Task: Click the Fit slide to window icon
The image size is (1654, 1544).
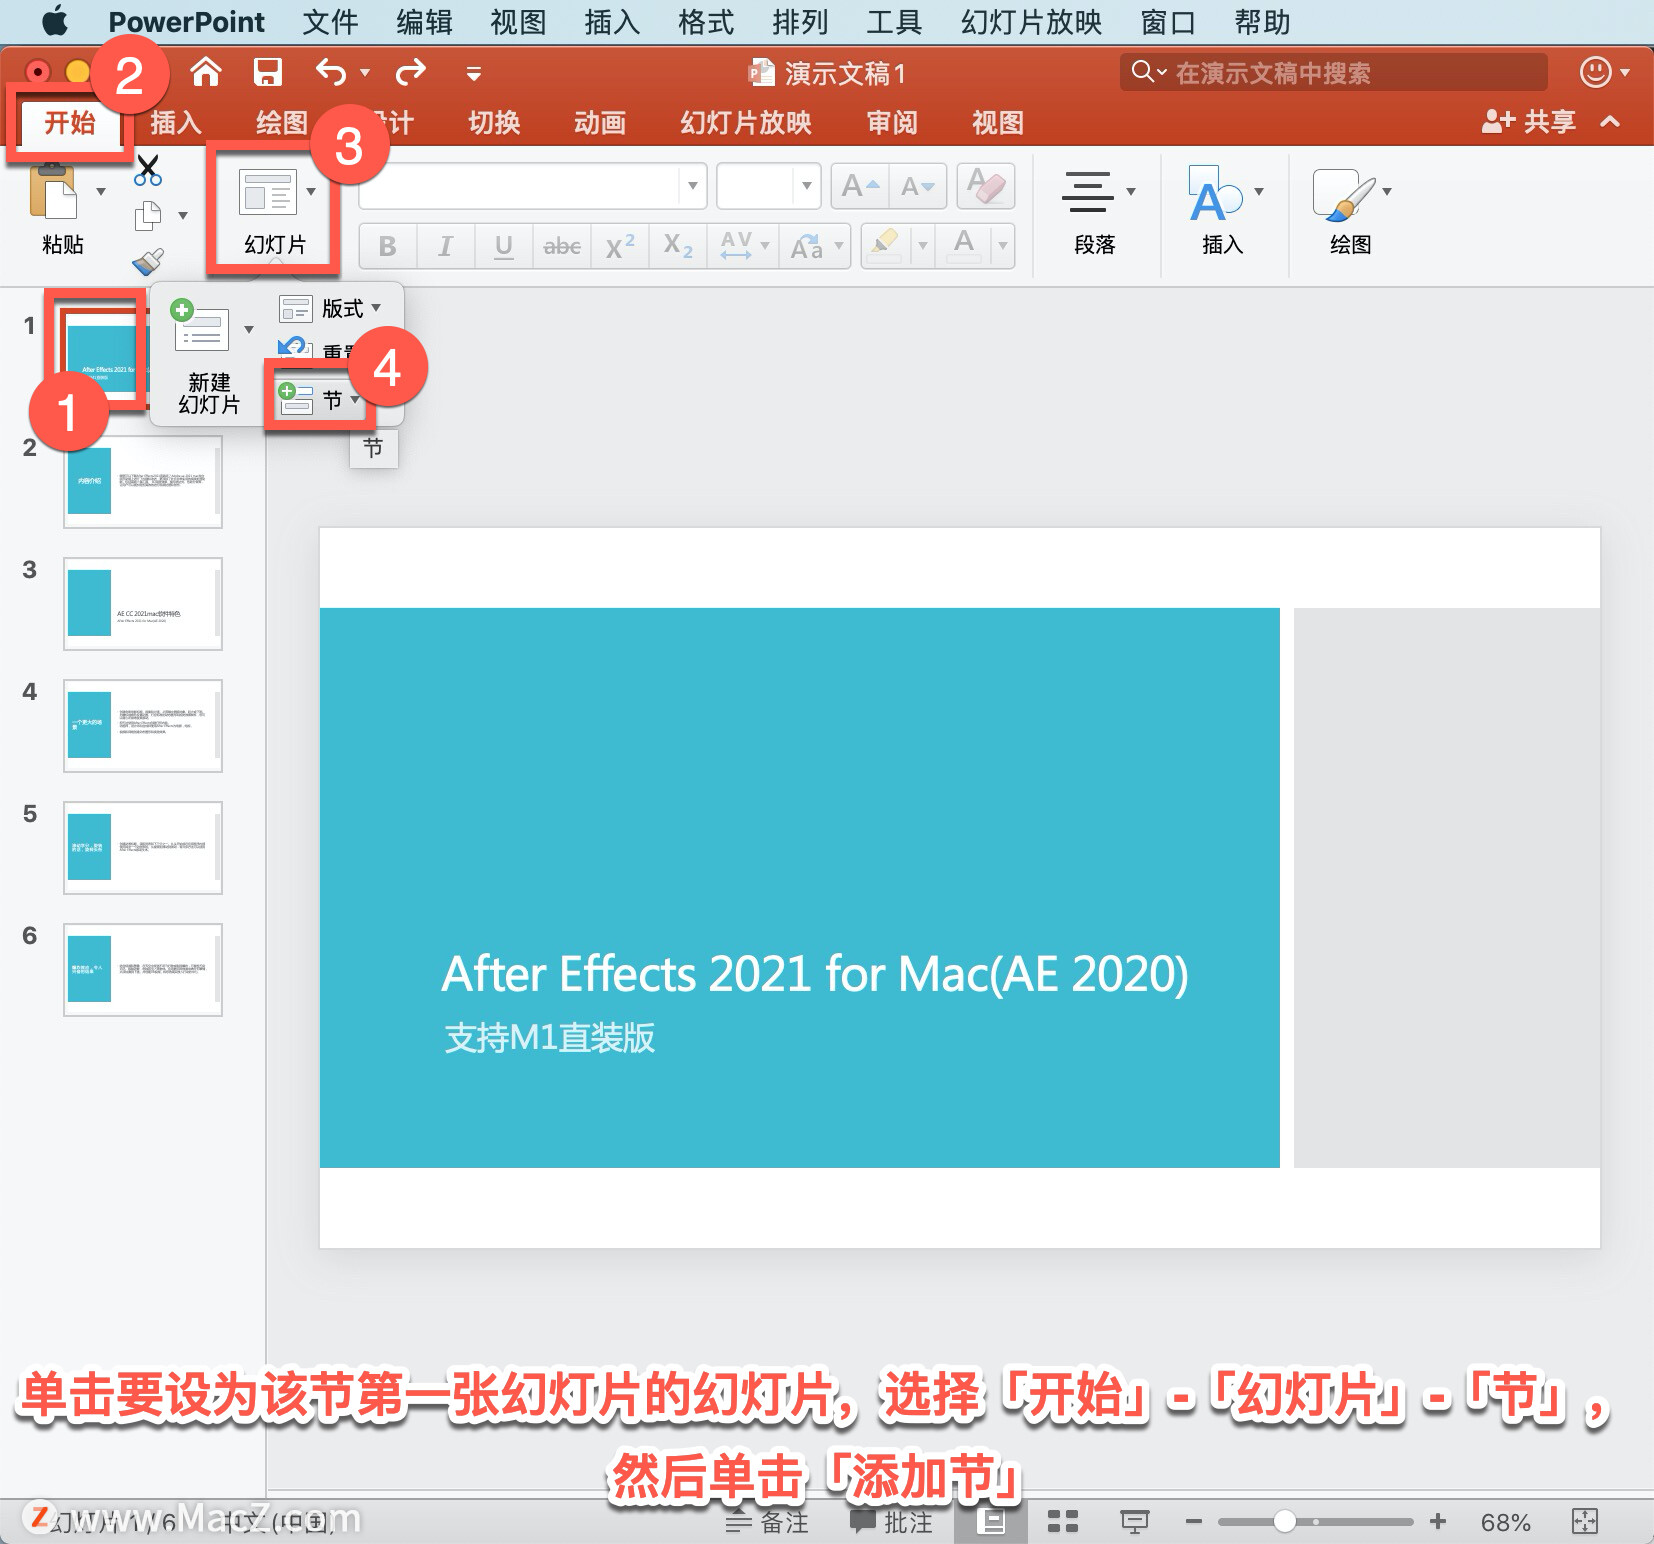Action: click(1585, 1522)
